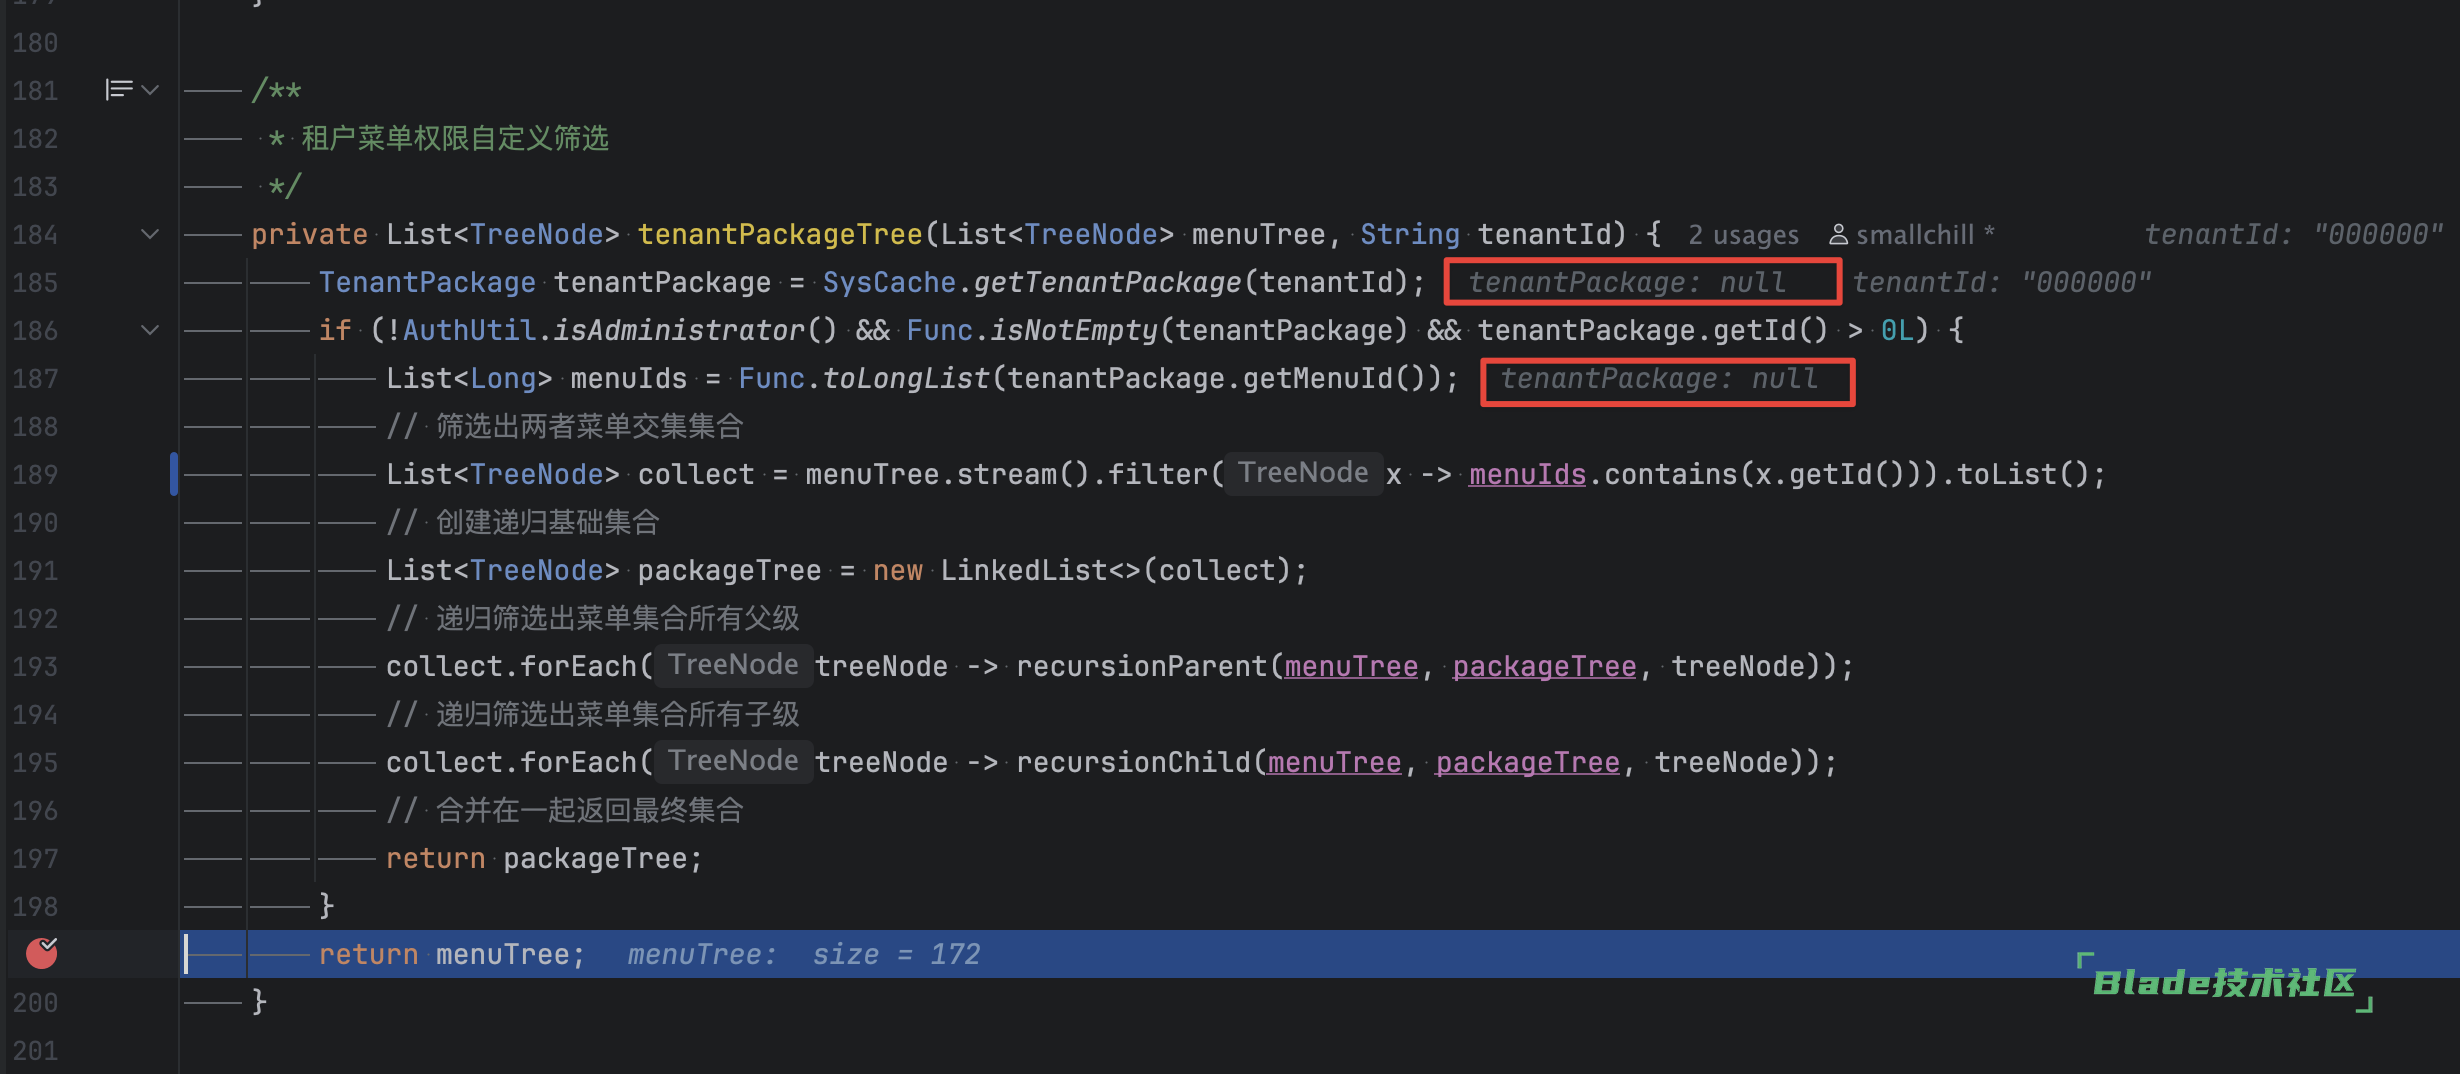Click the rendered doc comment toggle icon
The height and width of the screenshot is (1074, 2460).
coord(118,90)
